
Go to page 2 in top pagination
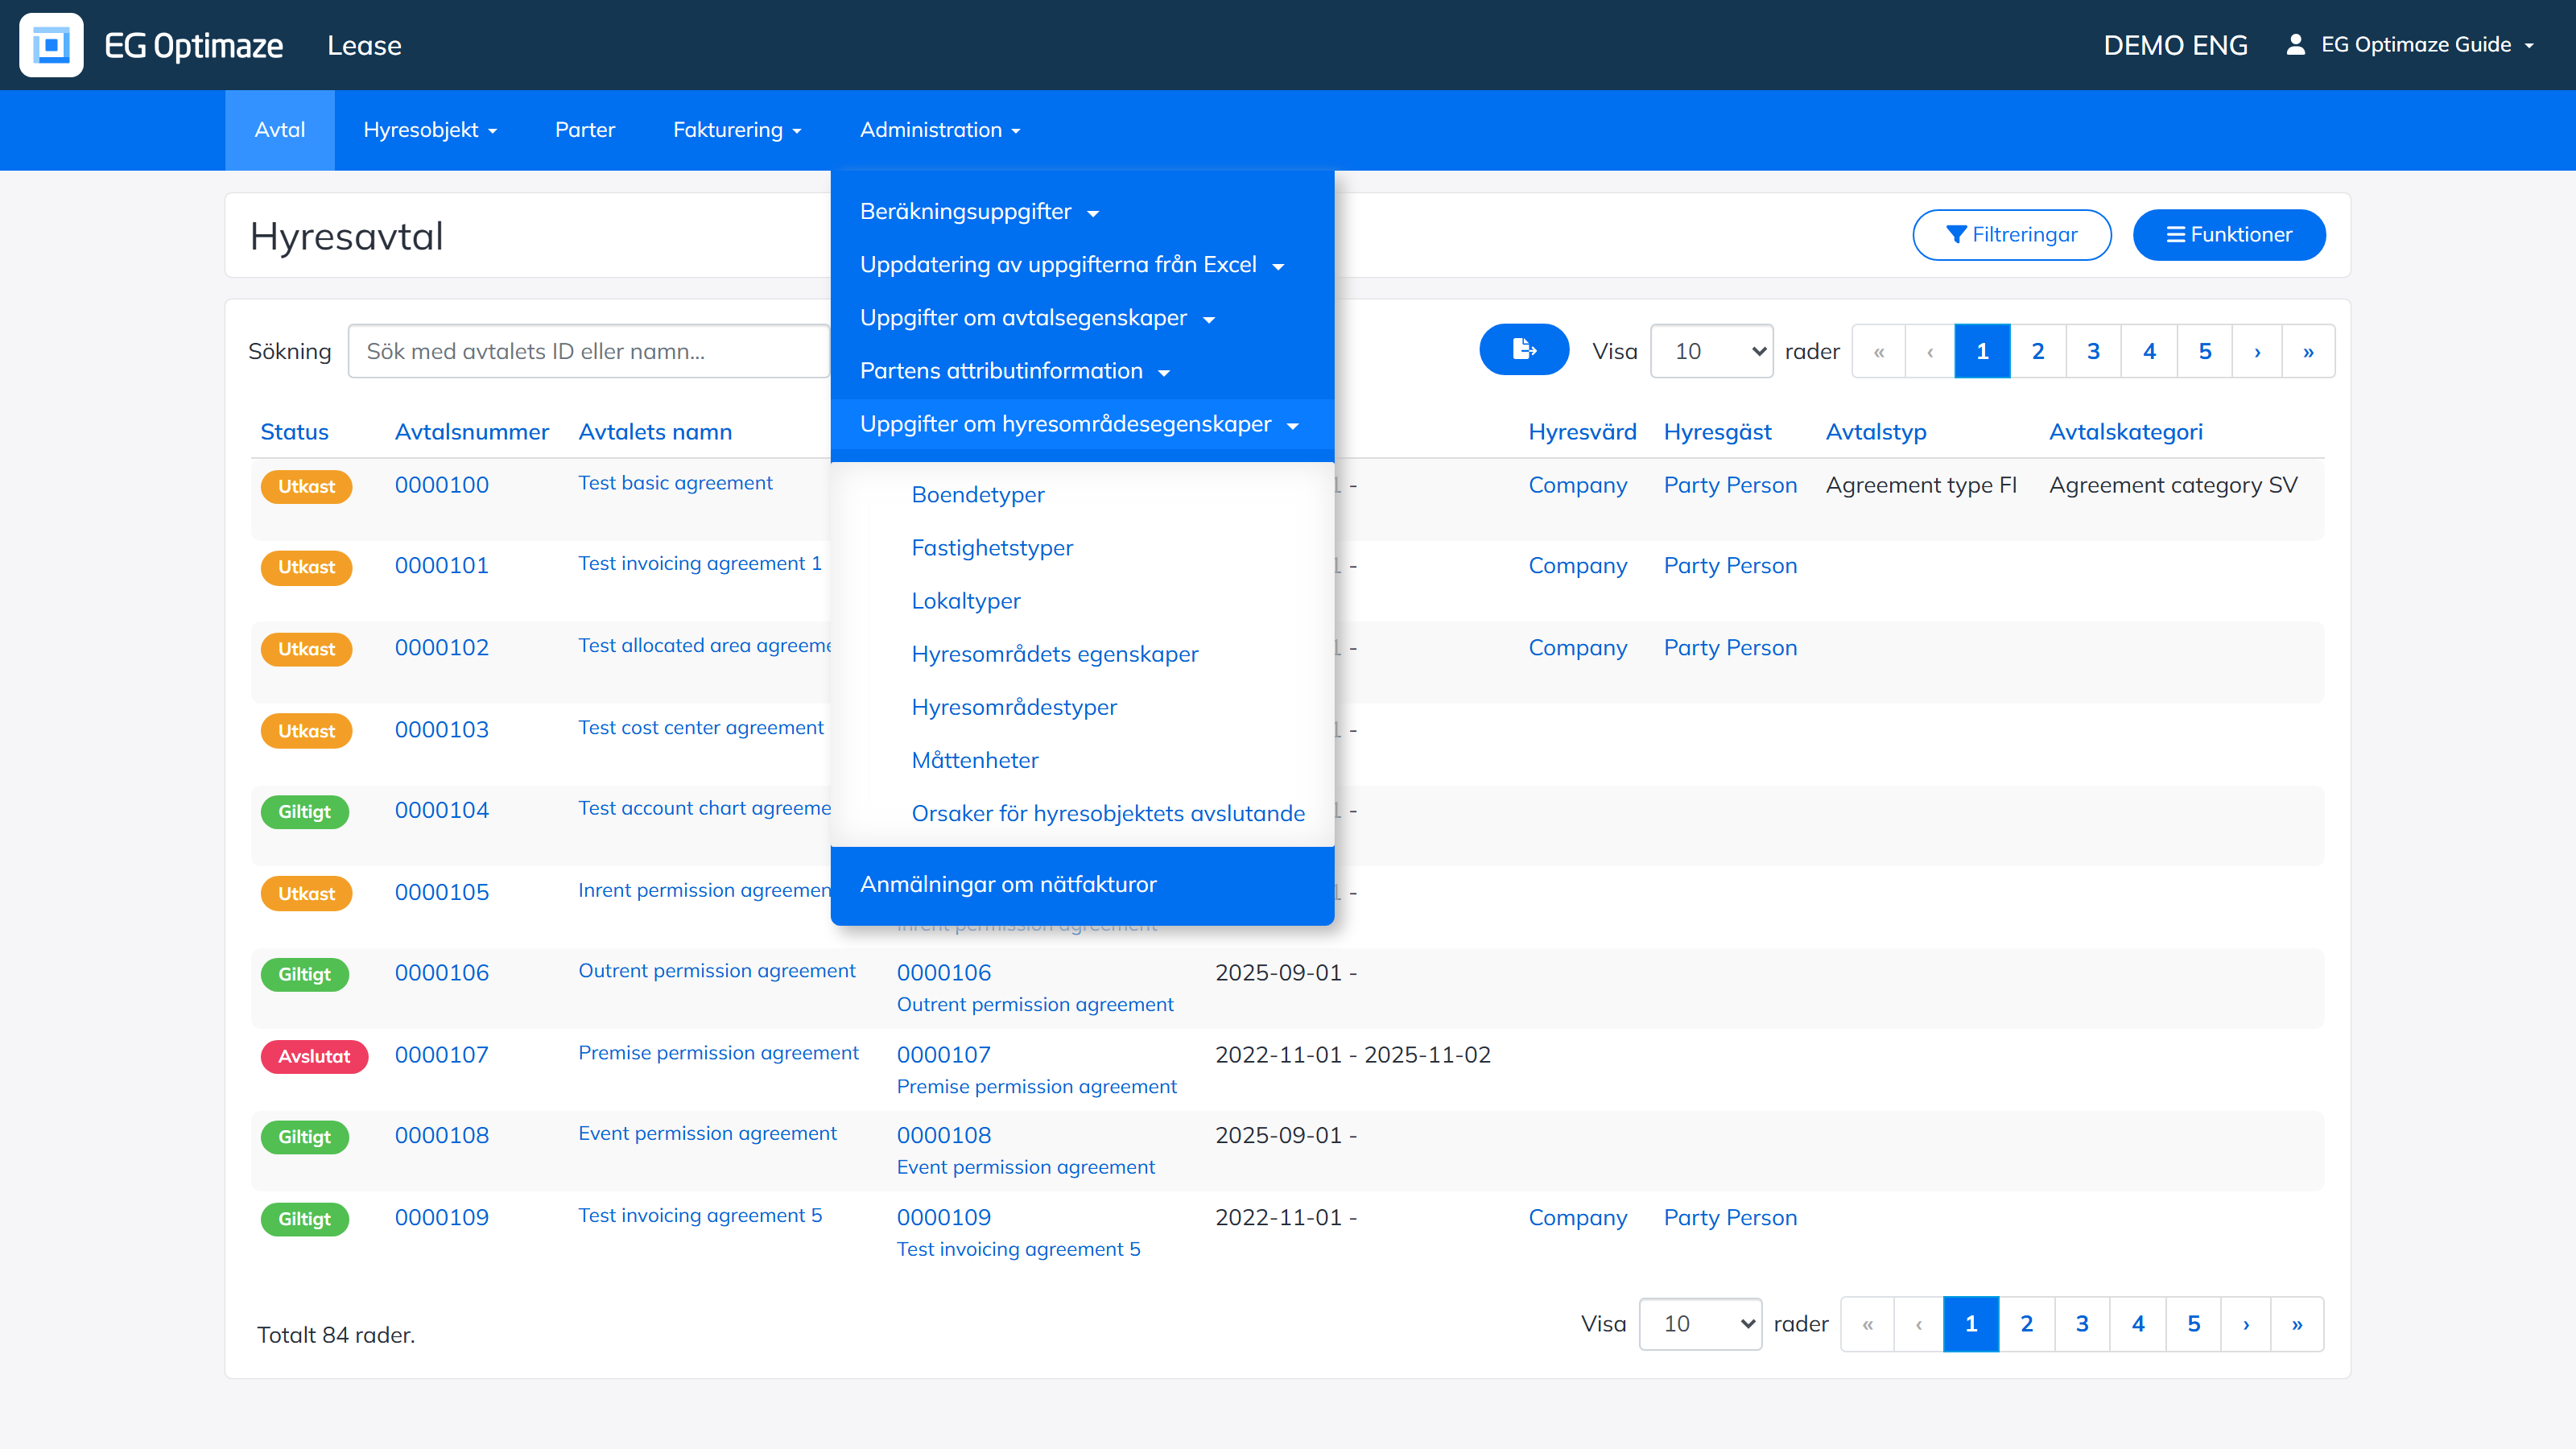2038,351
